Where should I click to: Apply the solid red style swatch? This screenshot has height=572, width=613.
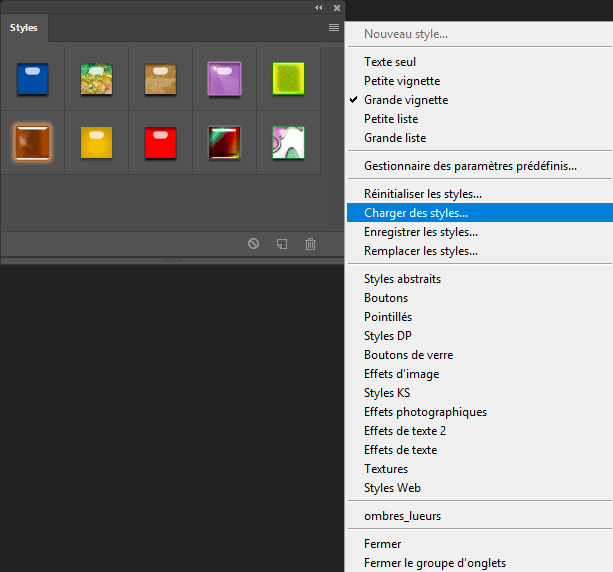coord(160,142)
